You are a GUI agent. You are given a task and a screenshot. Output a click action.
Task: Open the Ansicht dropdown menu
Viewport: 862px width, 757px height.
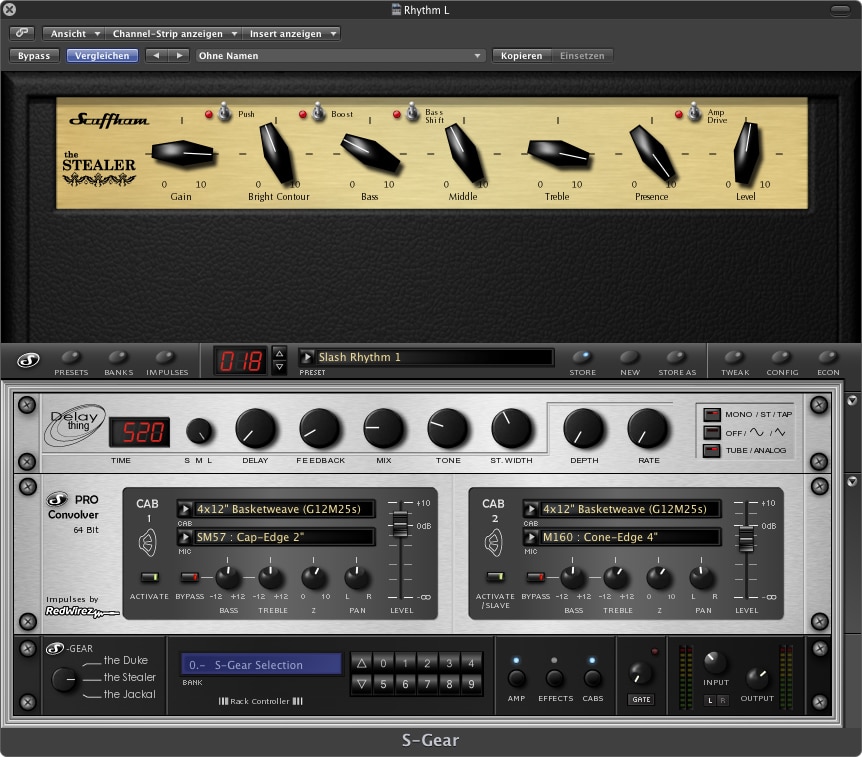(x=74, y=34)
